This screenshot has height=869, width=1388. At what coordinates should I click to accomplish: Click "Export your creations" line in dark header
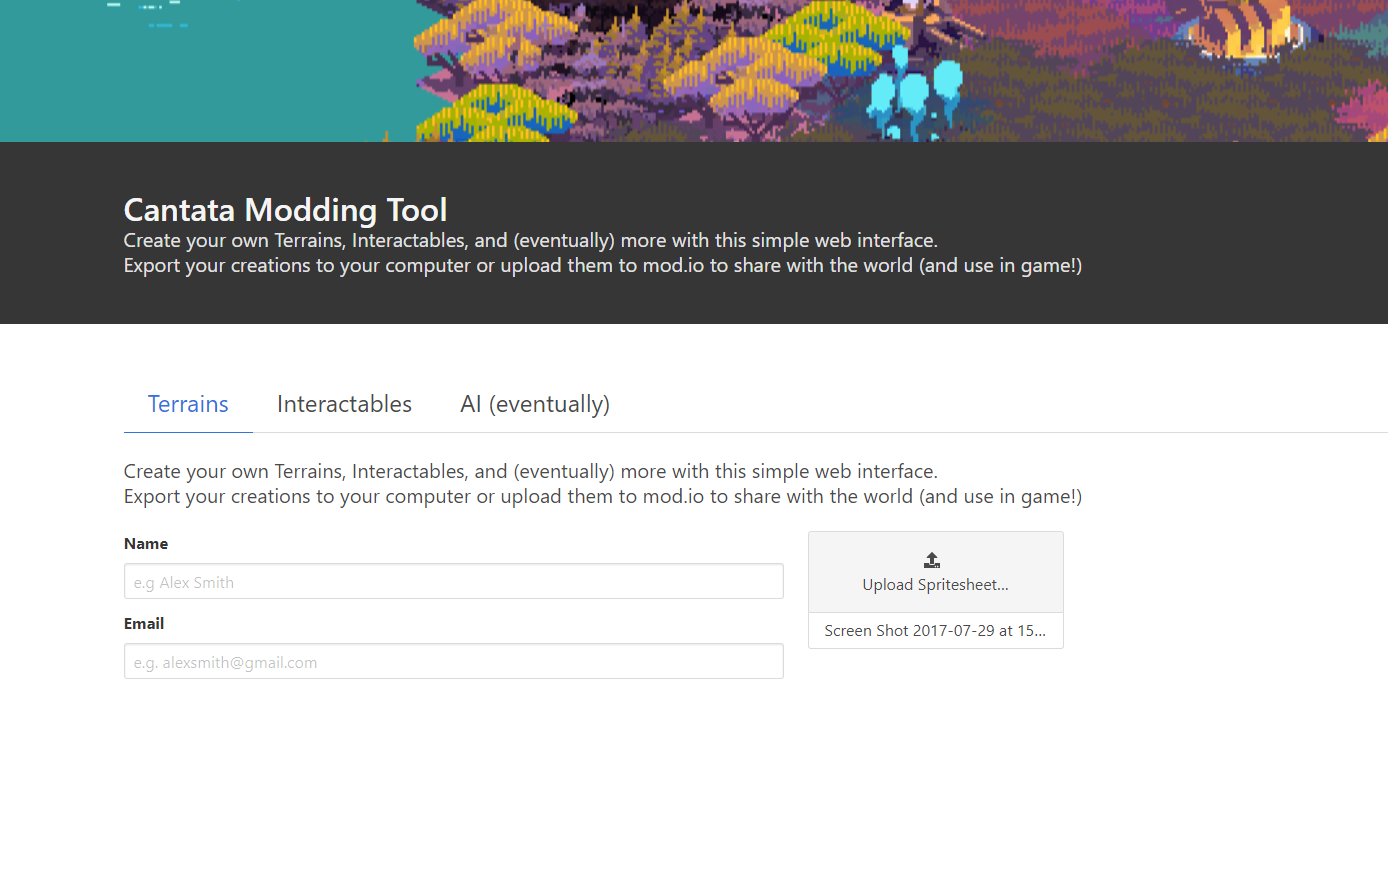[602, 266]
